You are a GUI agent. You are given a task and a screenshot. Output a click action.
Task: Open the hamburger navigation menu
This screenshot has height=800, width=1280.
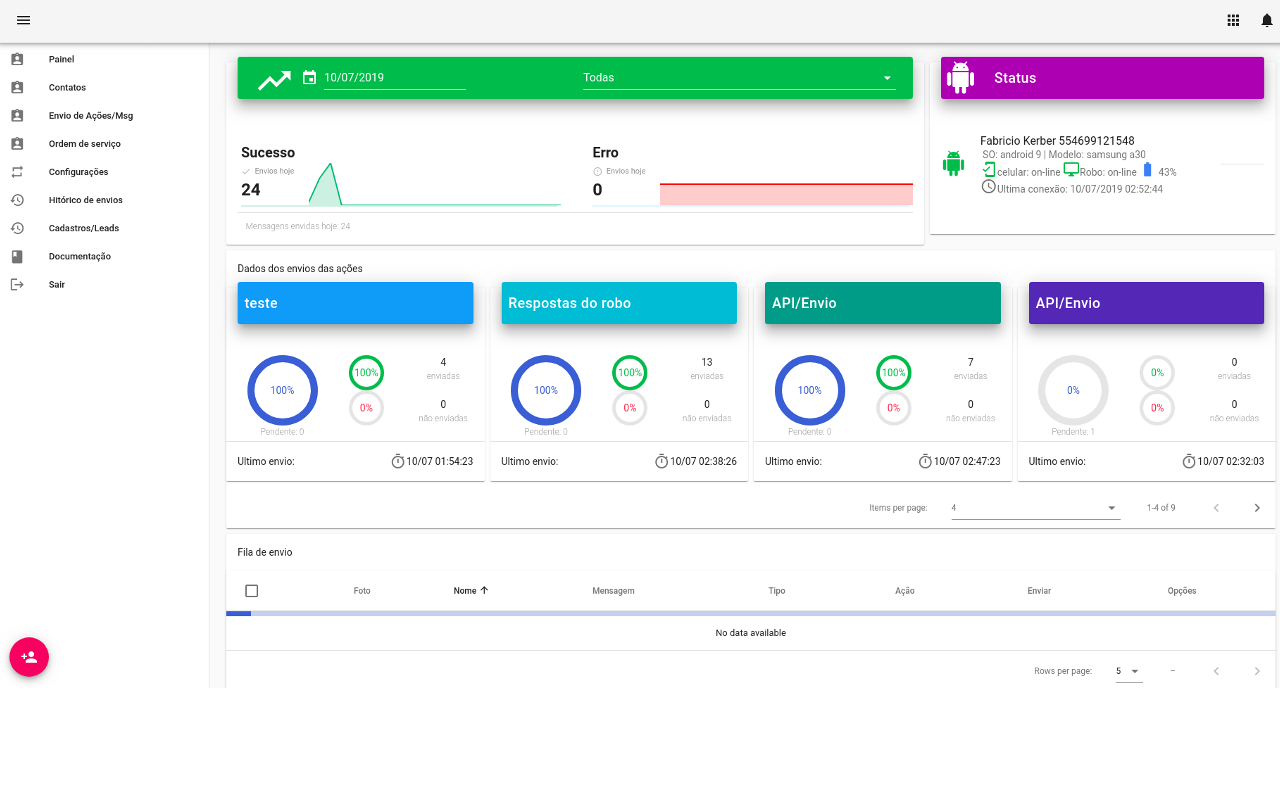[24, 20]
